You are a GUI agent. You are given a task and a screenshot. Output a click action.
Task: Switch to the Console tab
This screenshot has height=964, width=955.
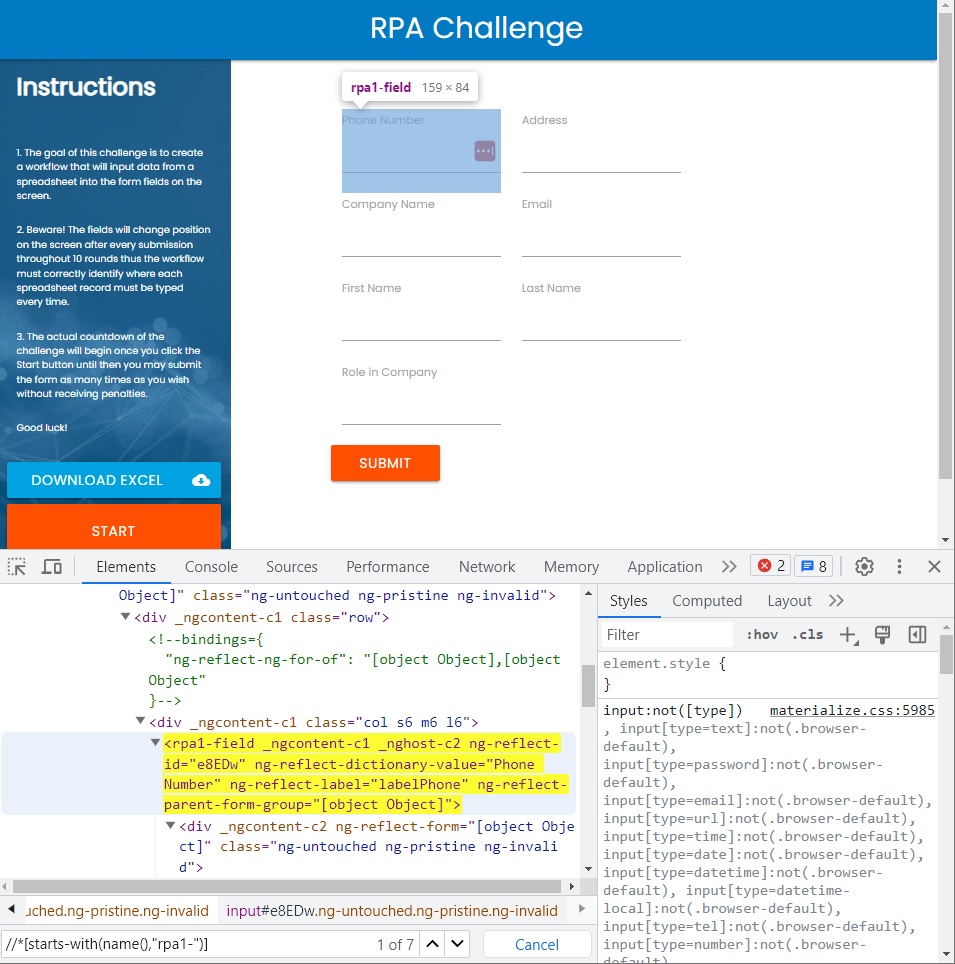[x=210, y=566]
